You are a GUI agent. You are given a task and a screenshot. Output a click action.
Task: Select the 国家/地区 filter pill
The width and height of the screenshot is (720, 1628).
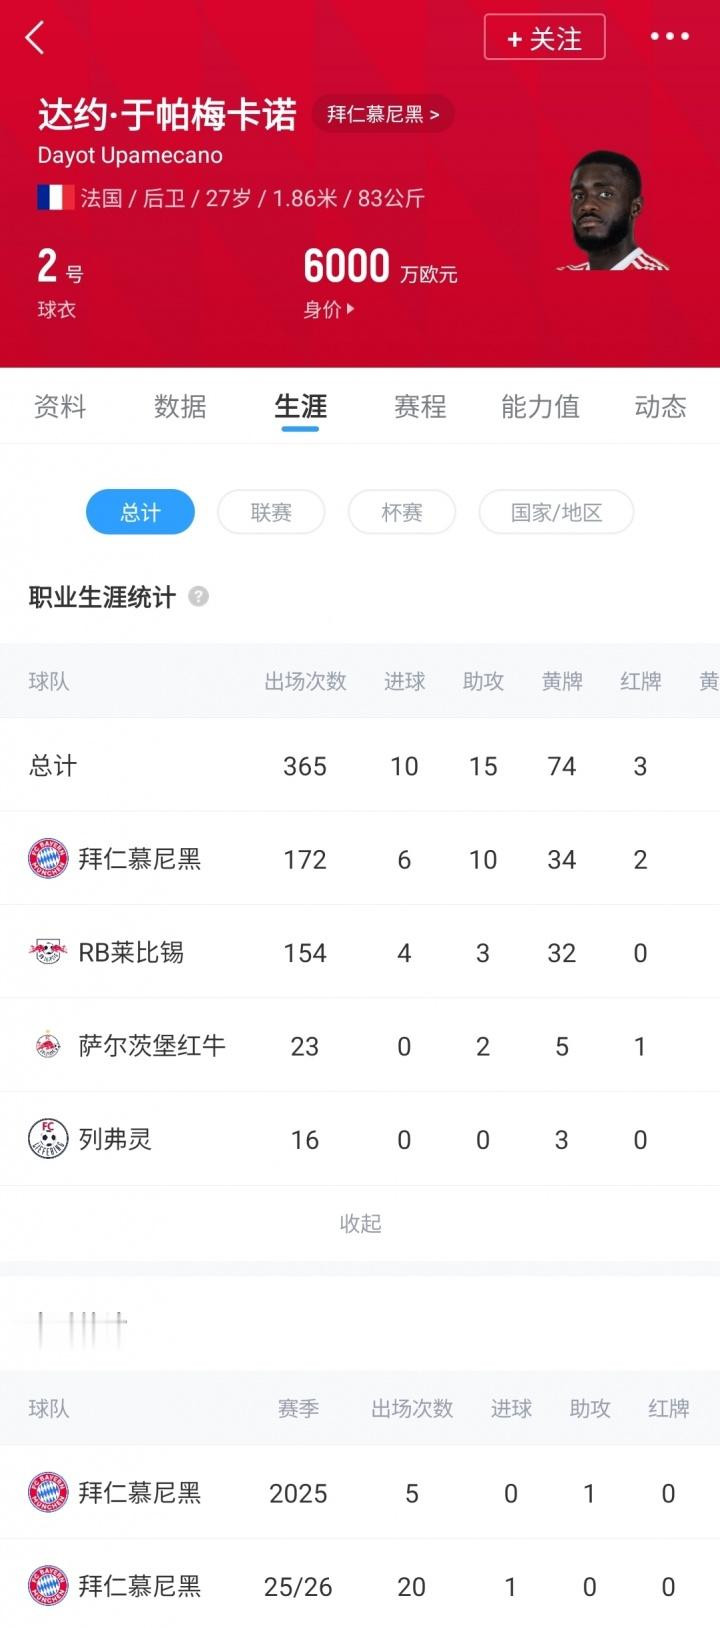[556, 512]
